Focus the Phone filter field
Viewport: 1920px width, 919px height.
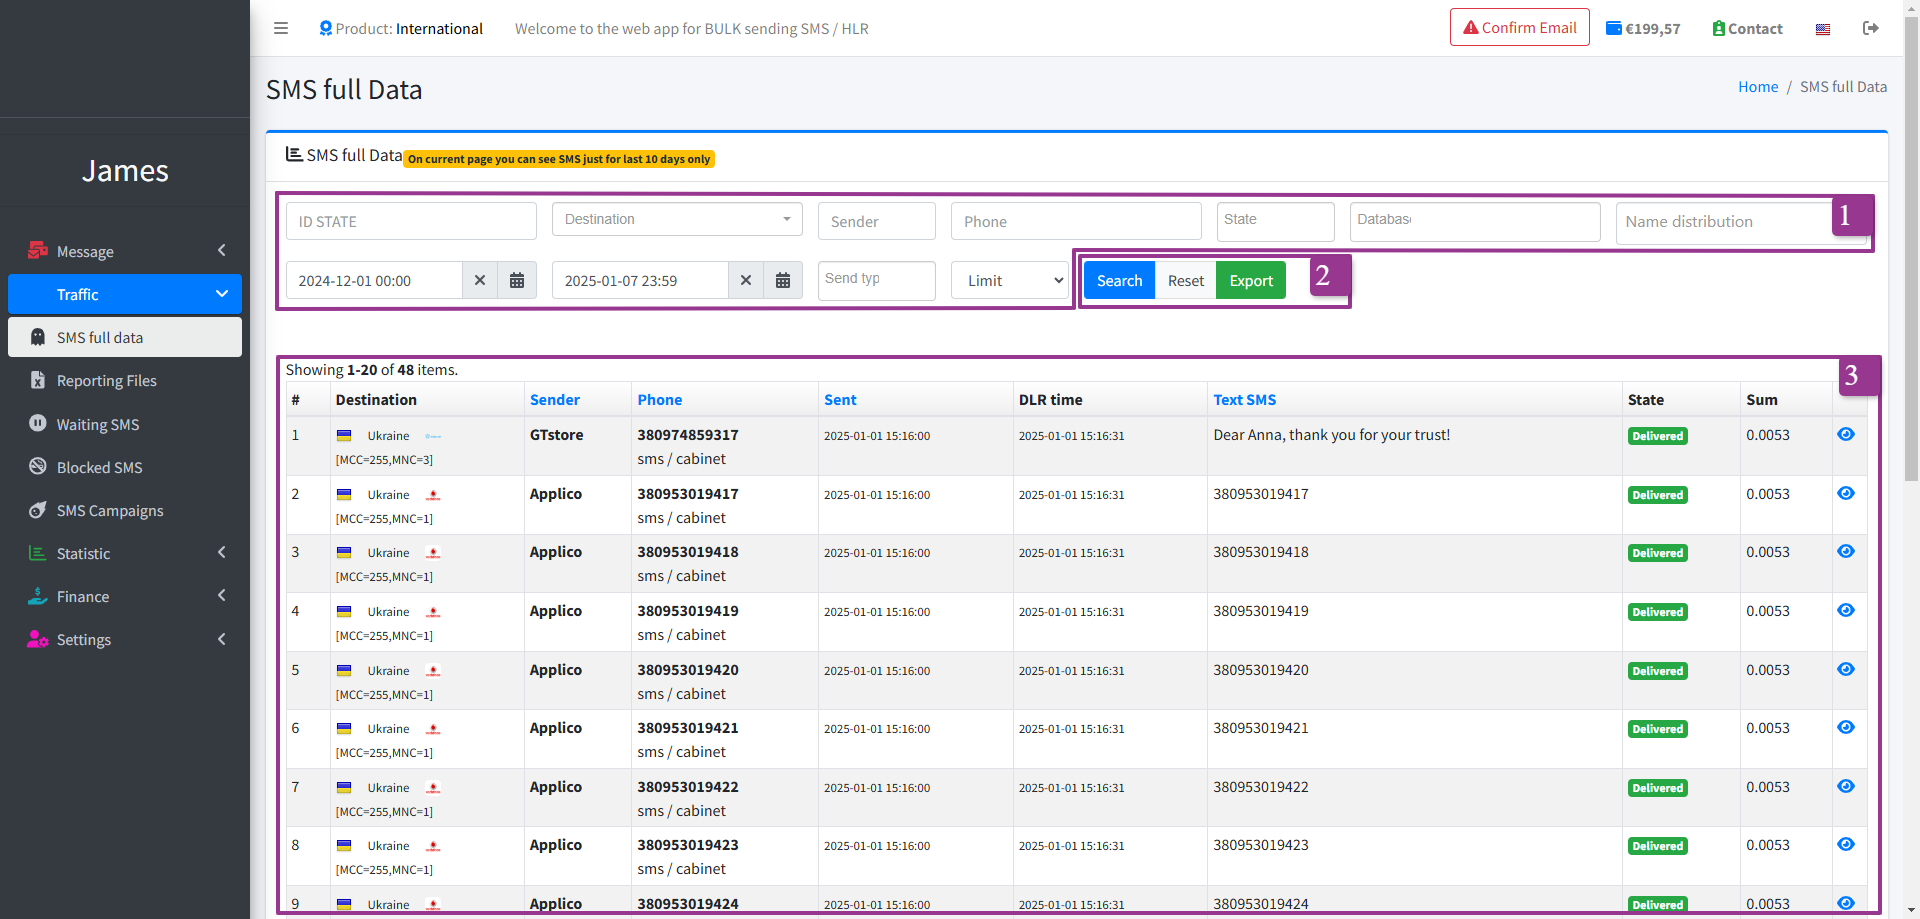(1076, 221)
